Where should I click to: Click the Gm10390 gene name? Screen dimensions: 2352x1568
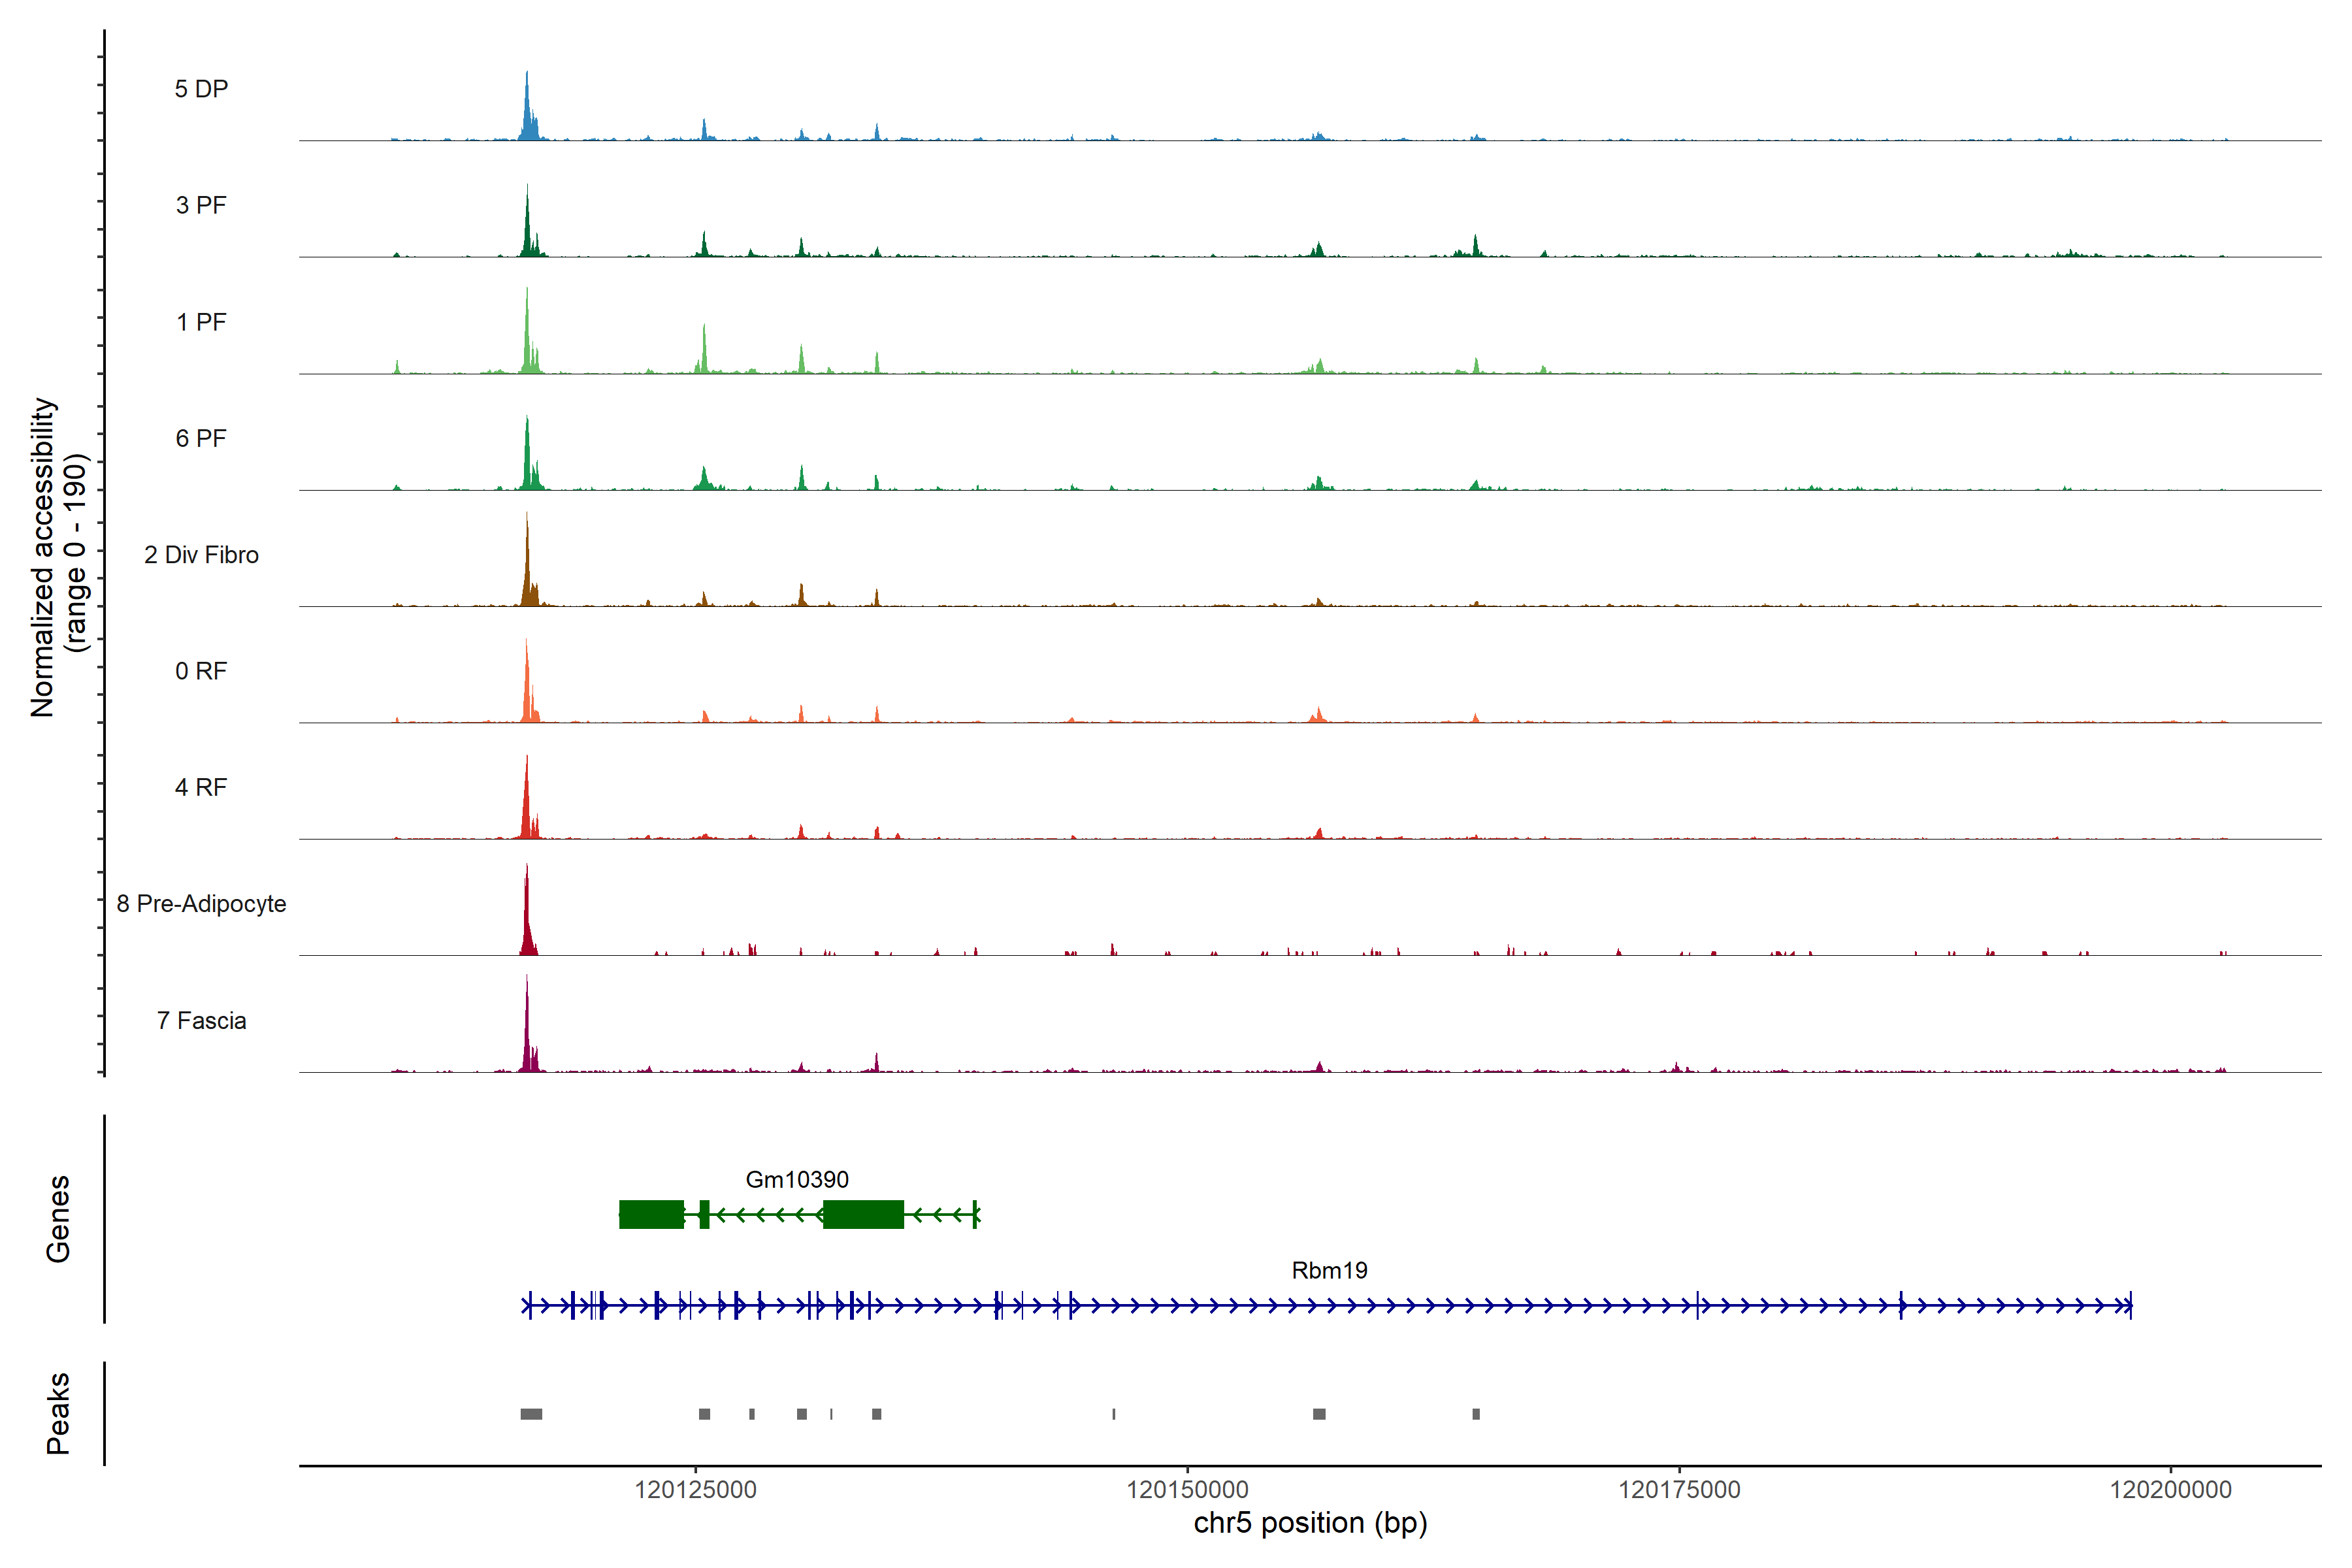[x=797, y=1180]
